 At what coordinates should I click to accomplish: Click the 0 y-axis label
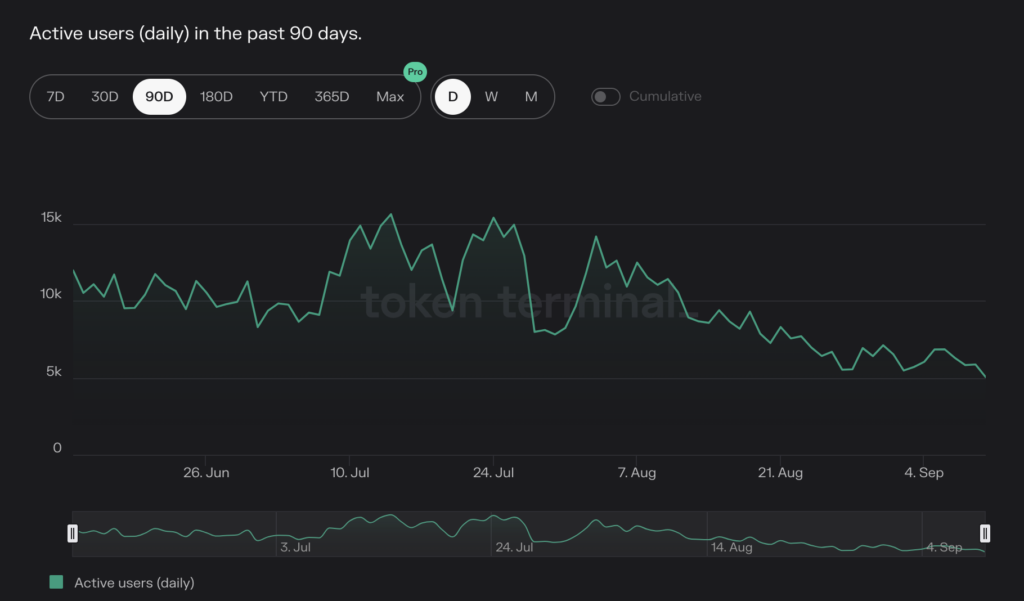click(x=57, y=448)
